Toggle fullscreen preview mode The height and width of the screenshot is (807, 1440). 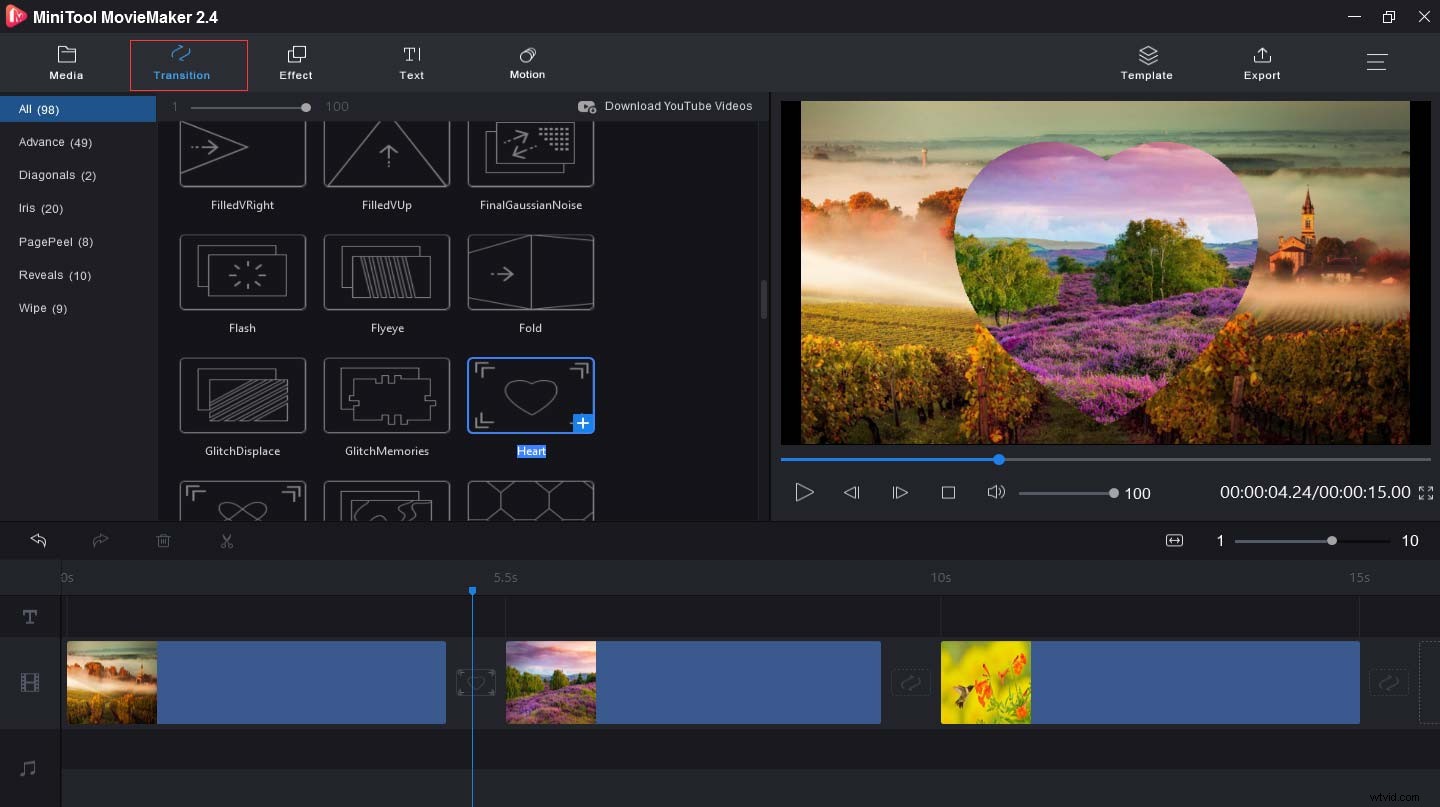(1426, 492)
